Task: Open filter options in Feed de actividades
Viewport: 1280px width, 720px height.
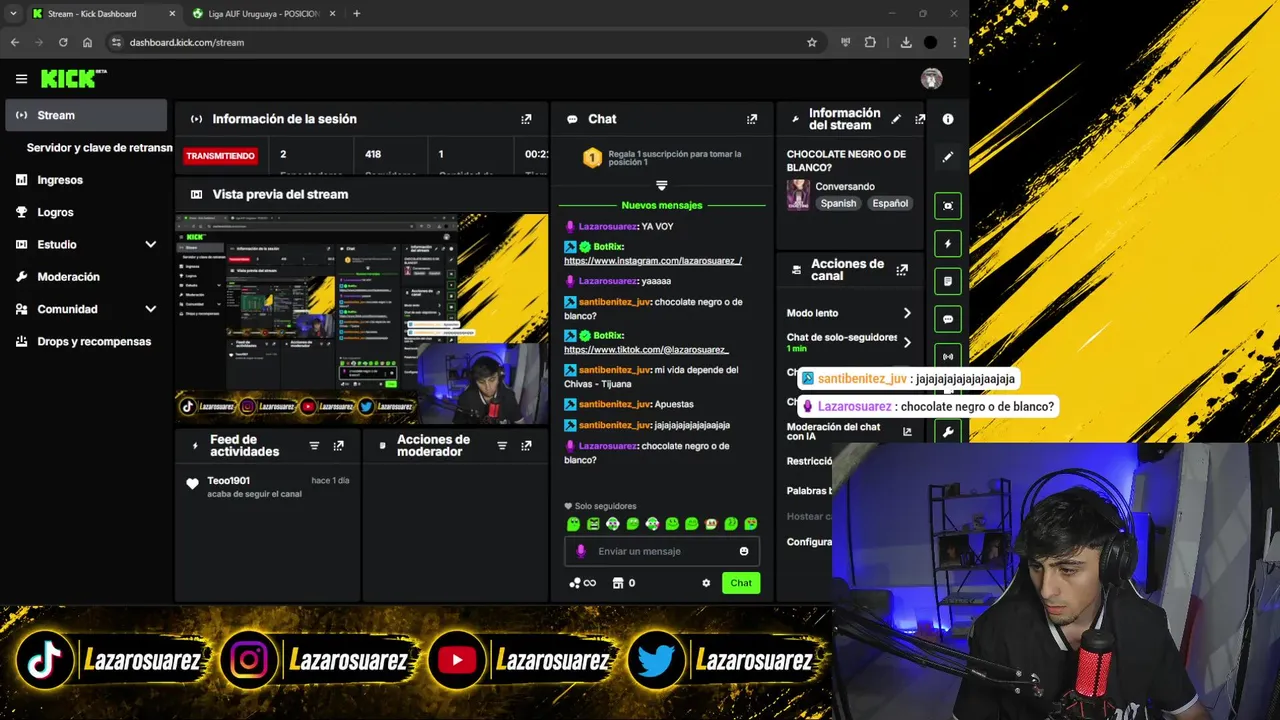Action: (x=314, y=446)
